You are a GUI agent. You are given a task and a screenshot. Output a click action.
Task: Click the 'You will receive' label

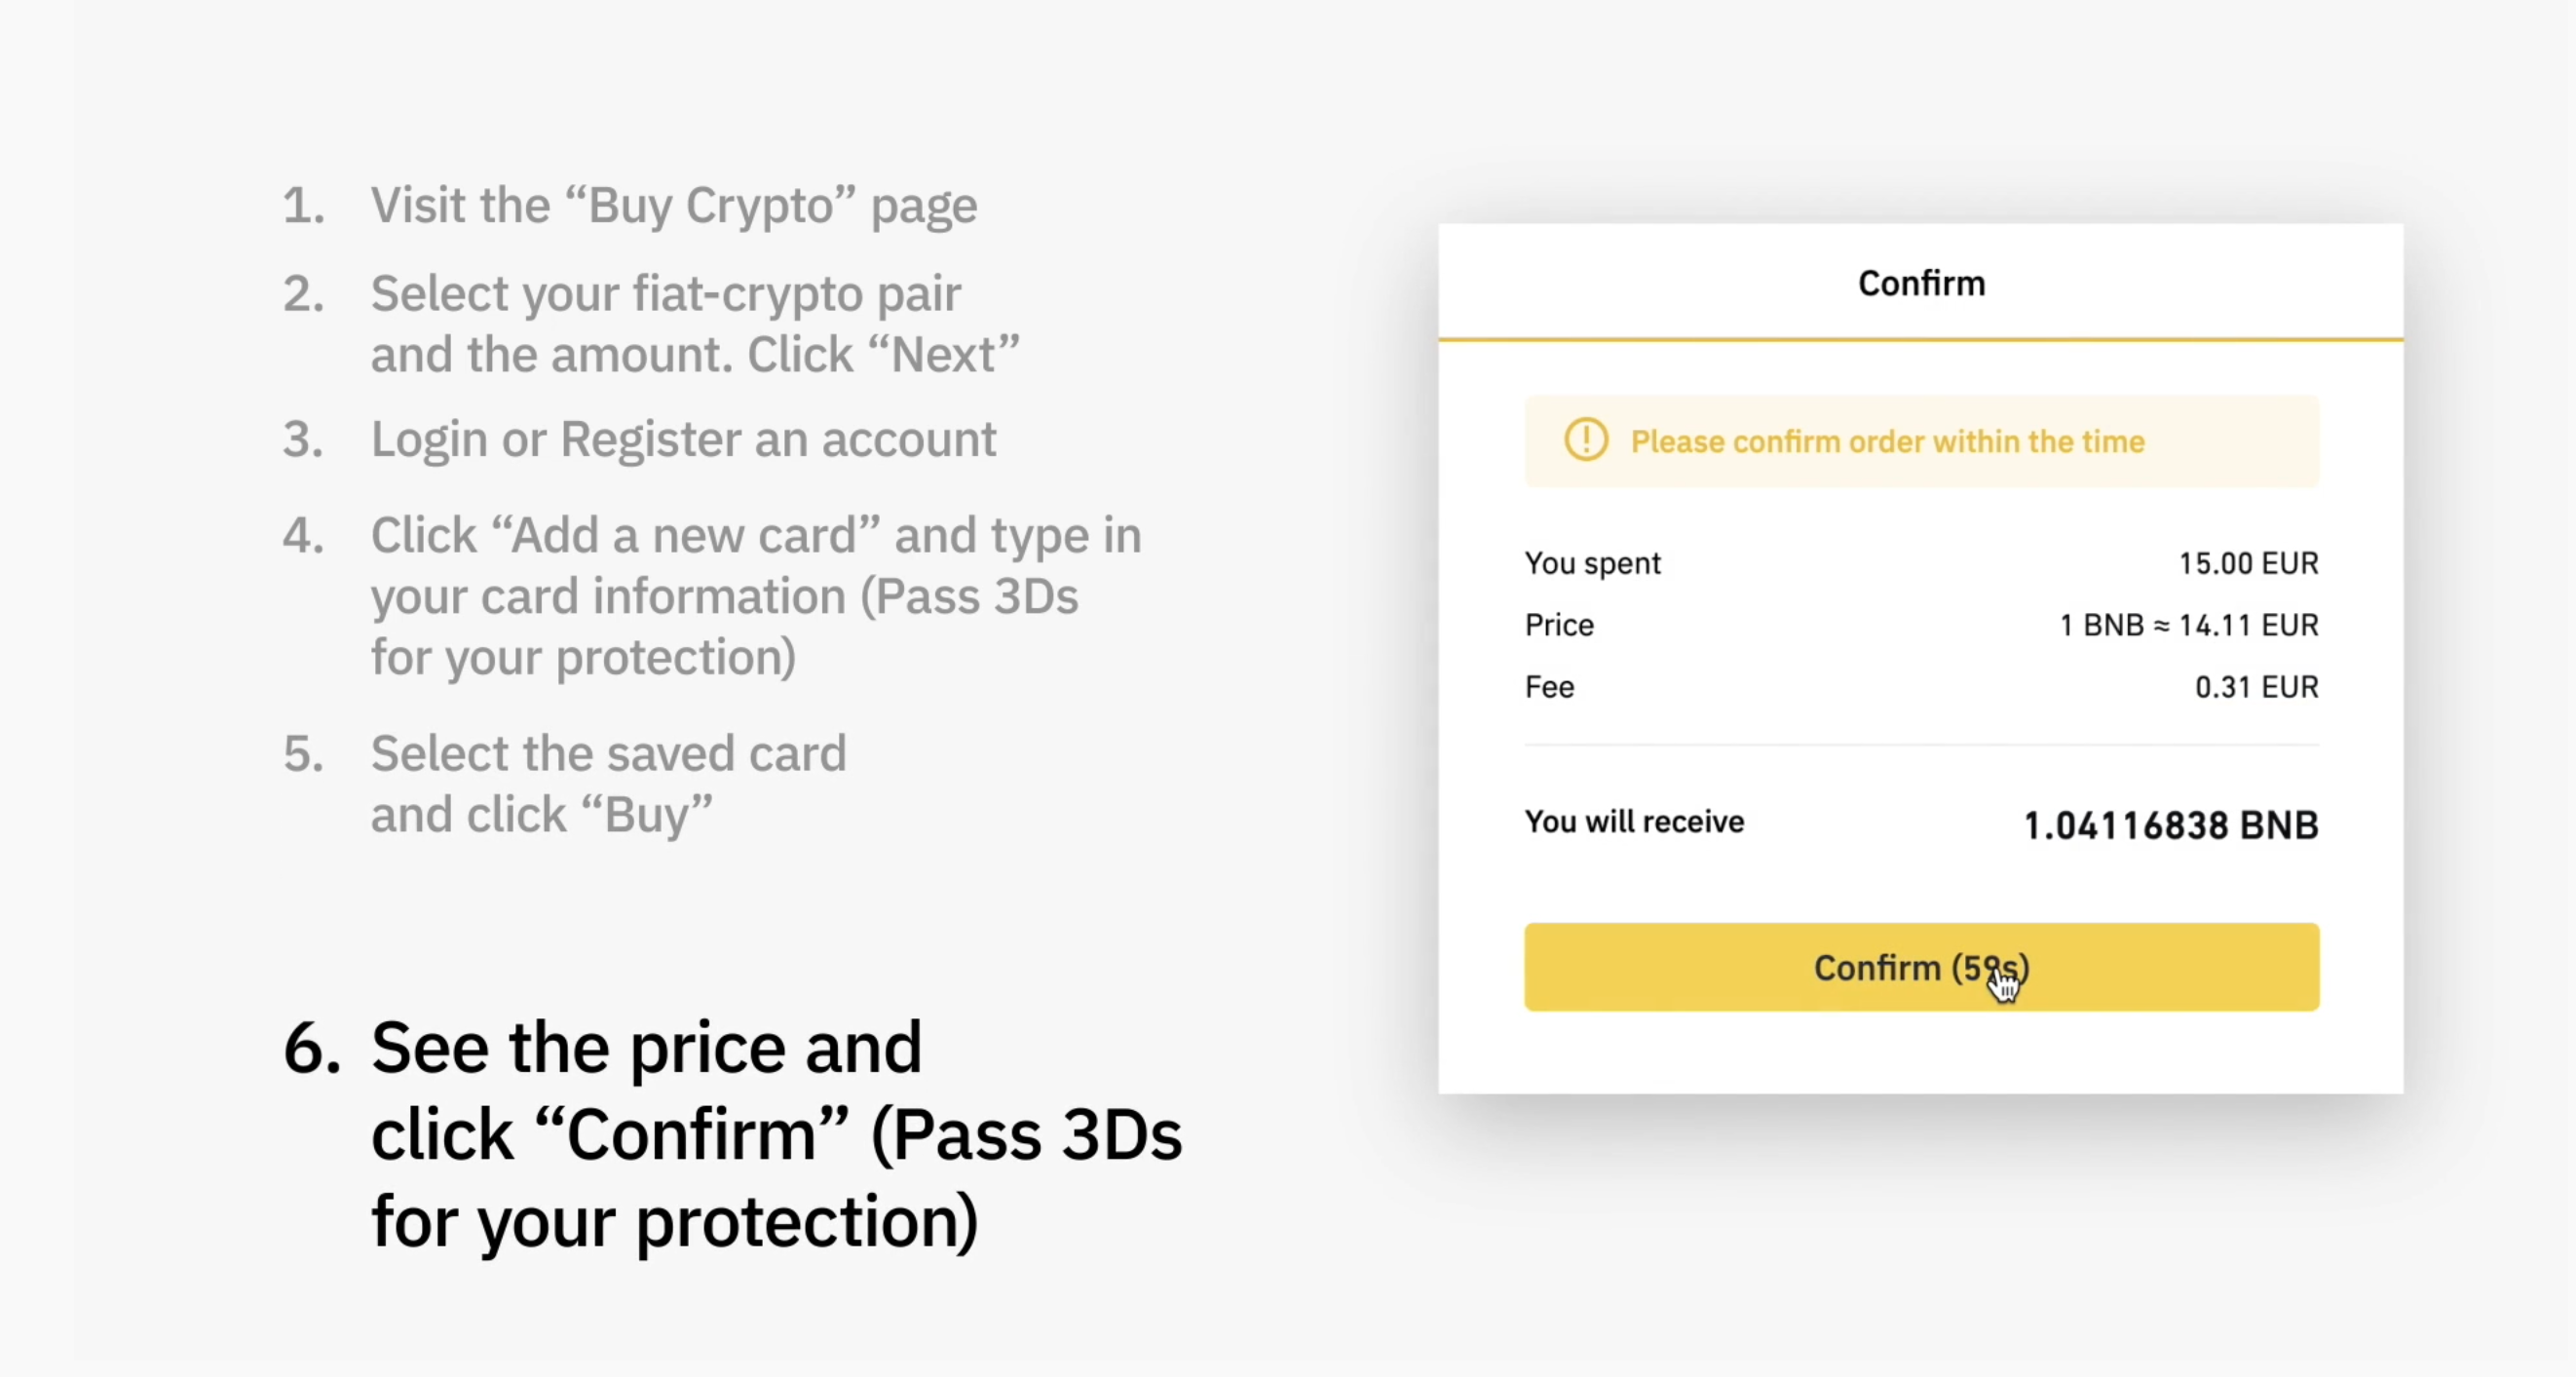point(1634,821)
